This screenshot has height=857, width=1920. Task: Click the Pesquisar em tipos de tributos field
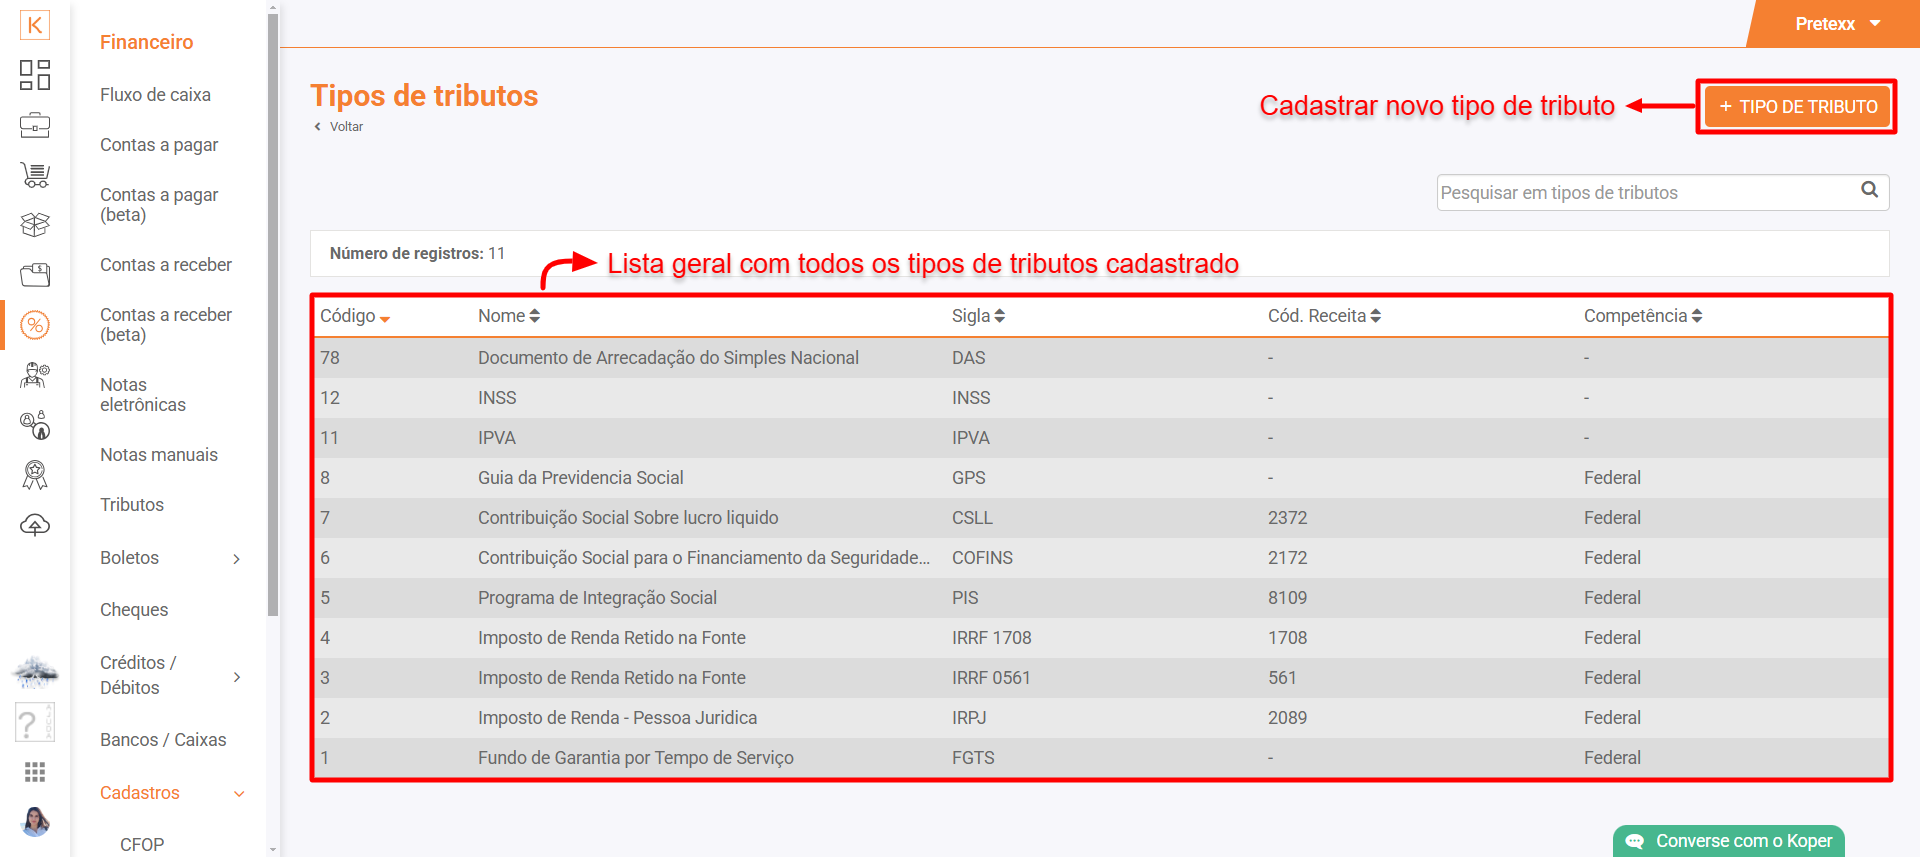1645,193
